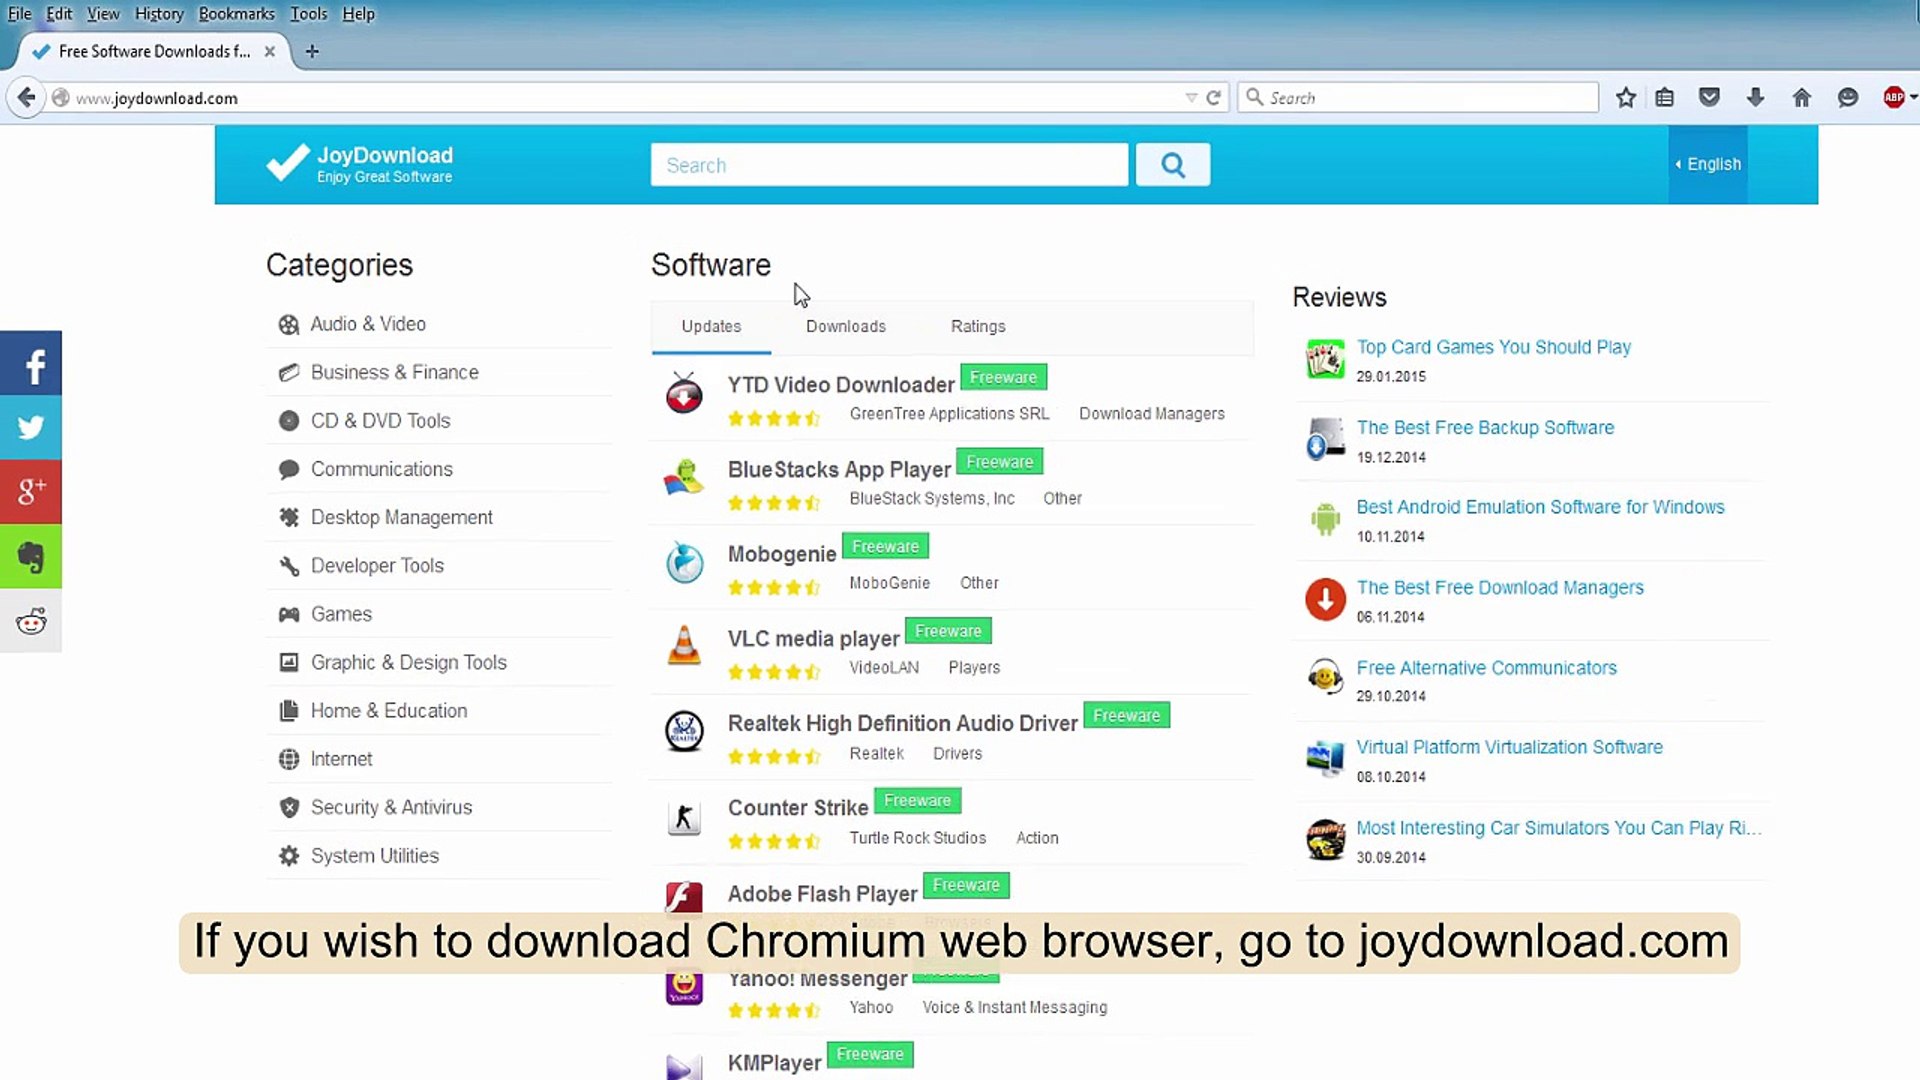
Task: Click inside the JoyDownload search field
Action: coord(888,164)
